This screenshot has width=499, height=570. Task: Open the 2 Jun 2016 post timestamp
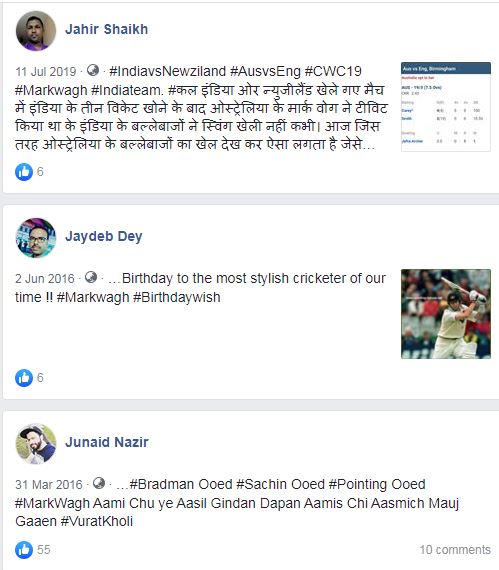coord(44,279)
